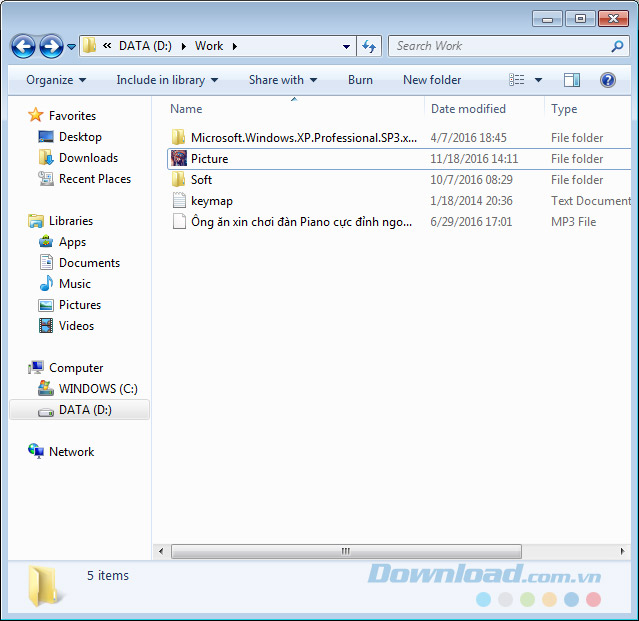Screen dimensions: 639x621
Task: Expand arrow after DATA (D:) in path
Action: (x=184, y=46)
